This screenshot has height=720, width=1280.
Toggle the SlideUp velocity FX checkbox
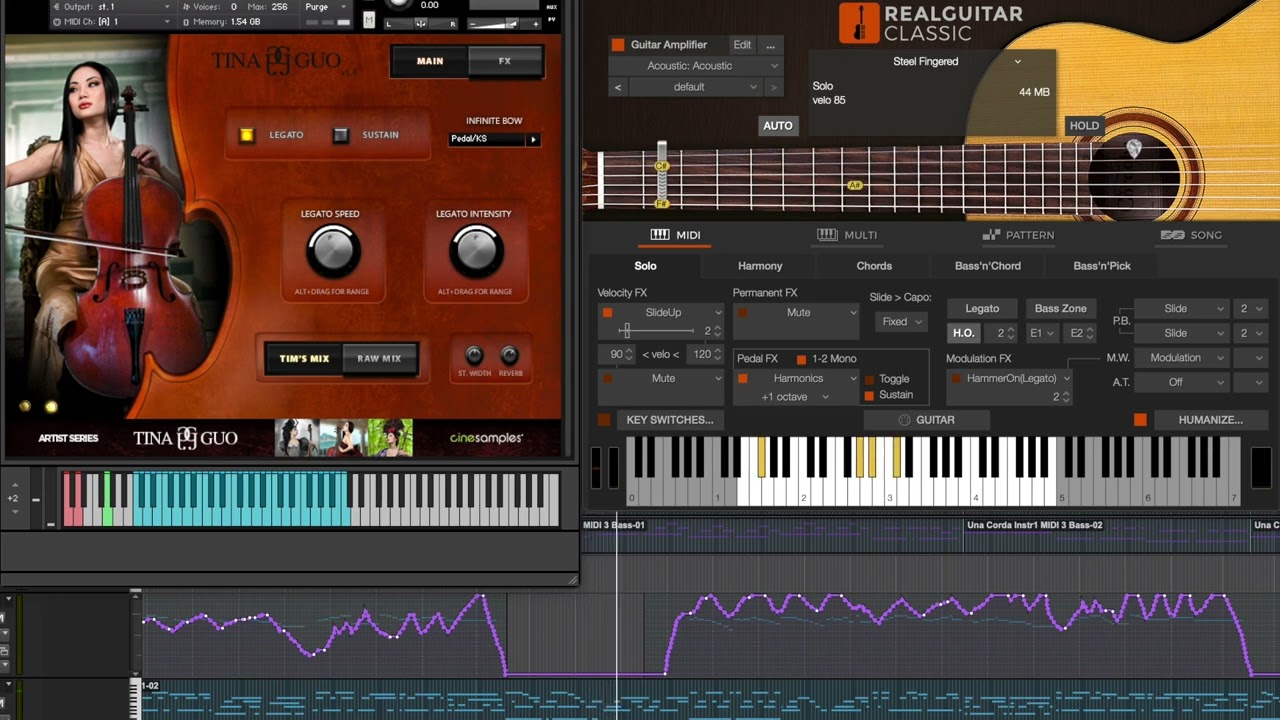607,313
